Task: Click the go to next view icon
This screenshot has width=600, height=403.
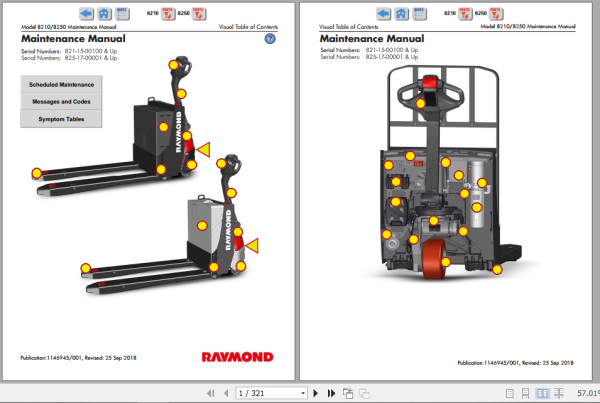Action: (364, 393)
